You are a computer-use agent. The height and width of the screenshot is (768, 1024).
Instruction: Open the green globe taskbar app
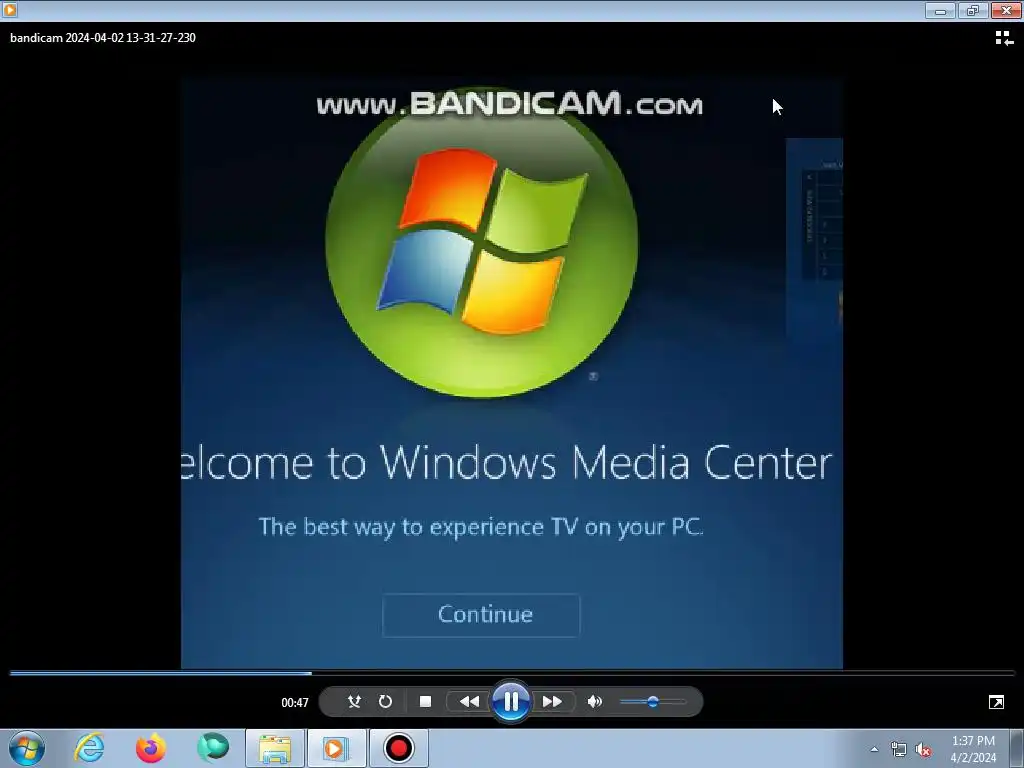213,748
